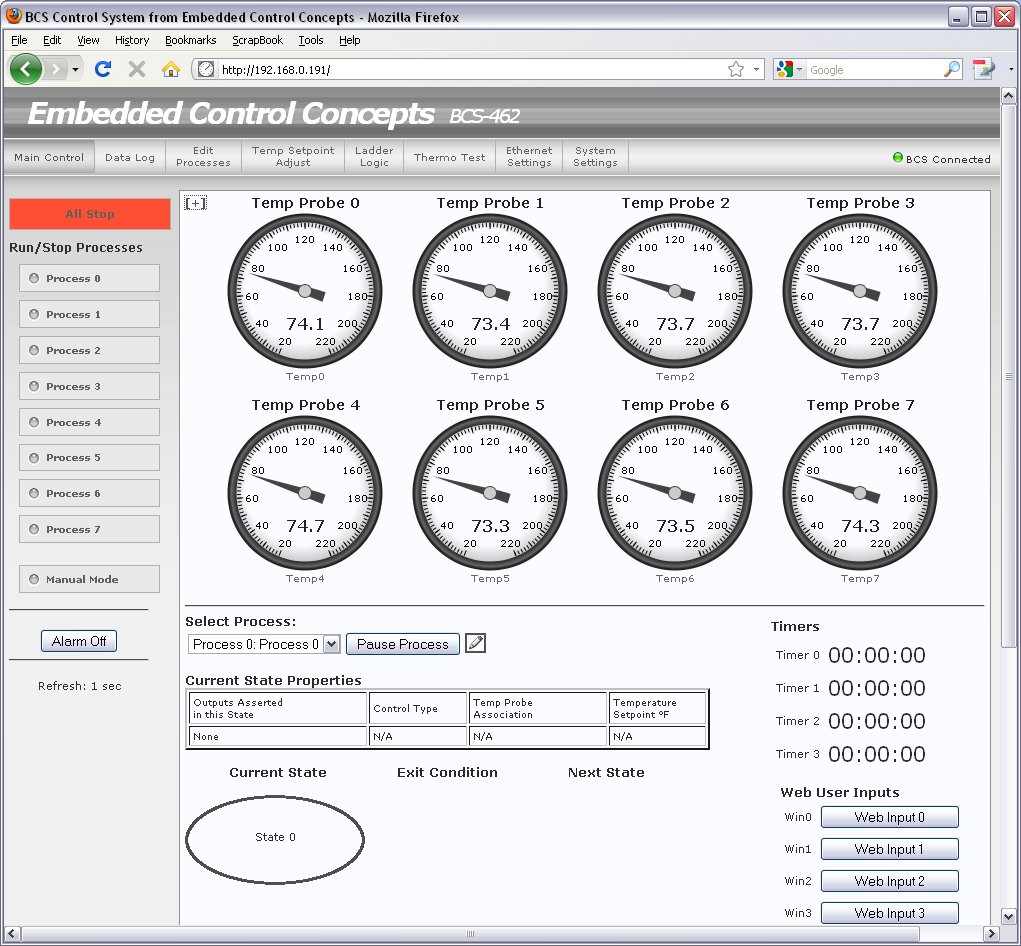
Task: Click the Temp Probe 2 gauge
Action: [675, 291]
